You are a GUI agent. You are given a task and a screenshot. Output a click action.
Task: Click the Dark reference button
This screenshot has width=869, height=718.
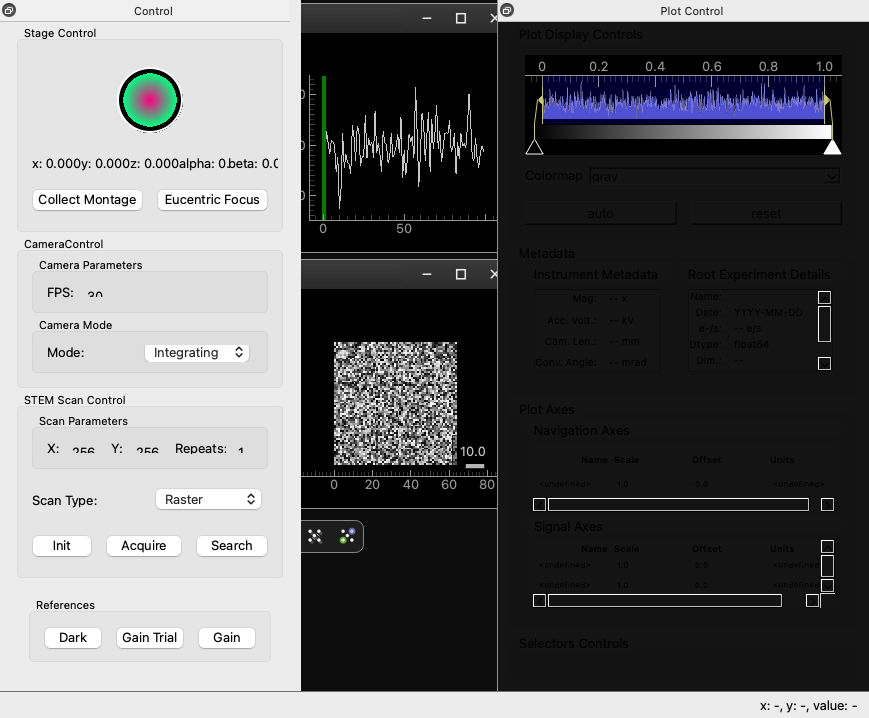73,638
